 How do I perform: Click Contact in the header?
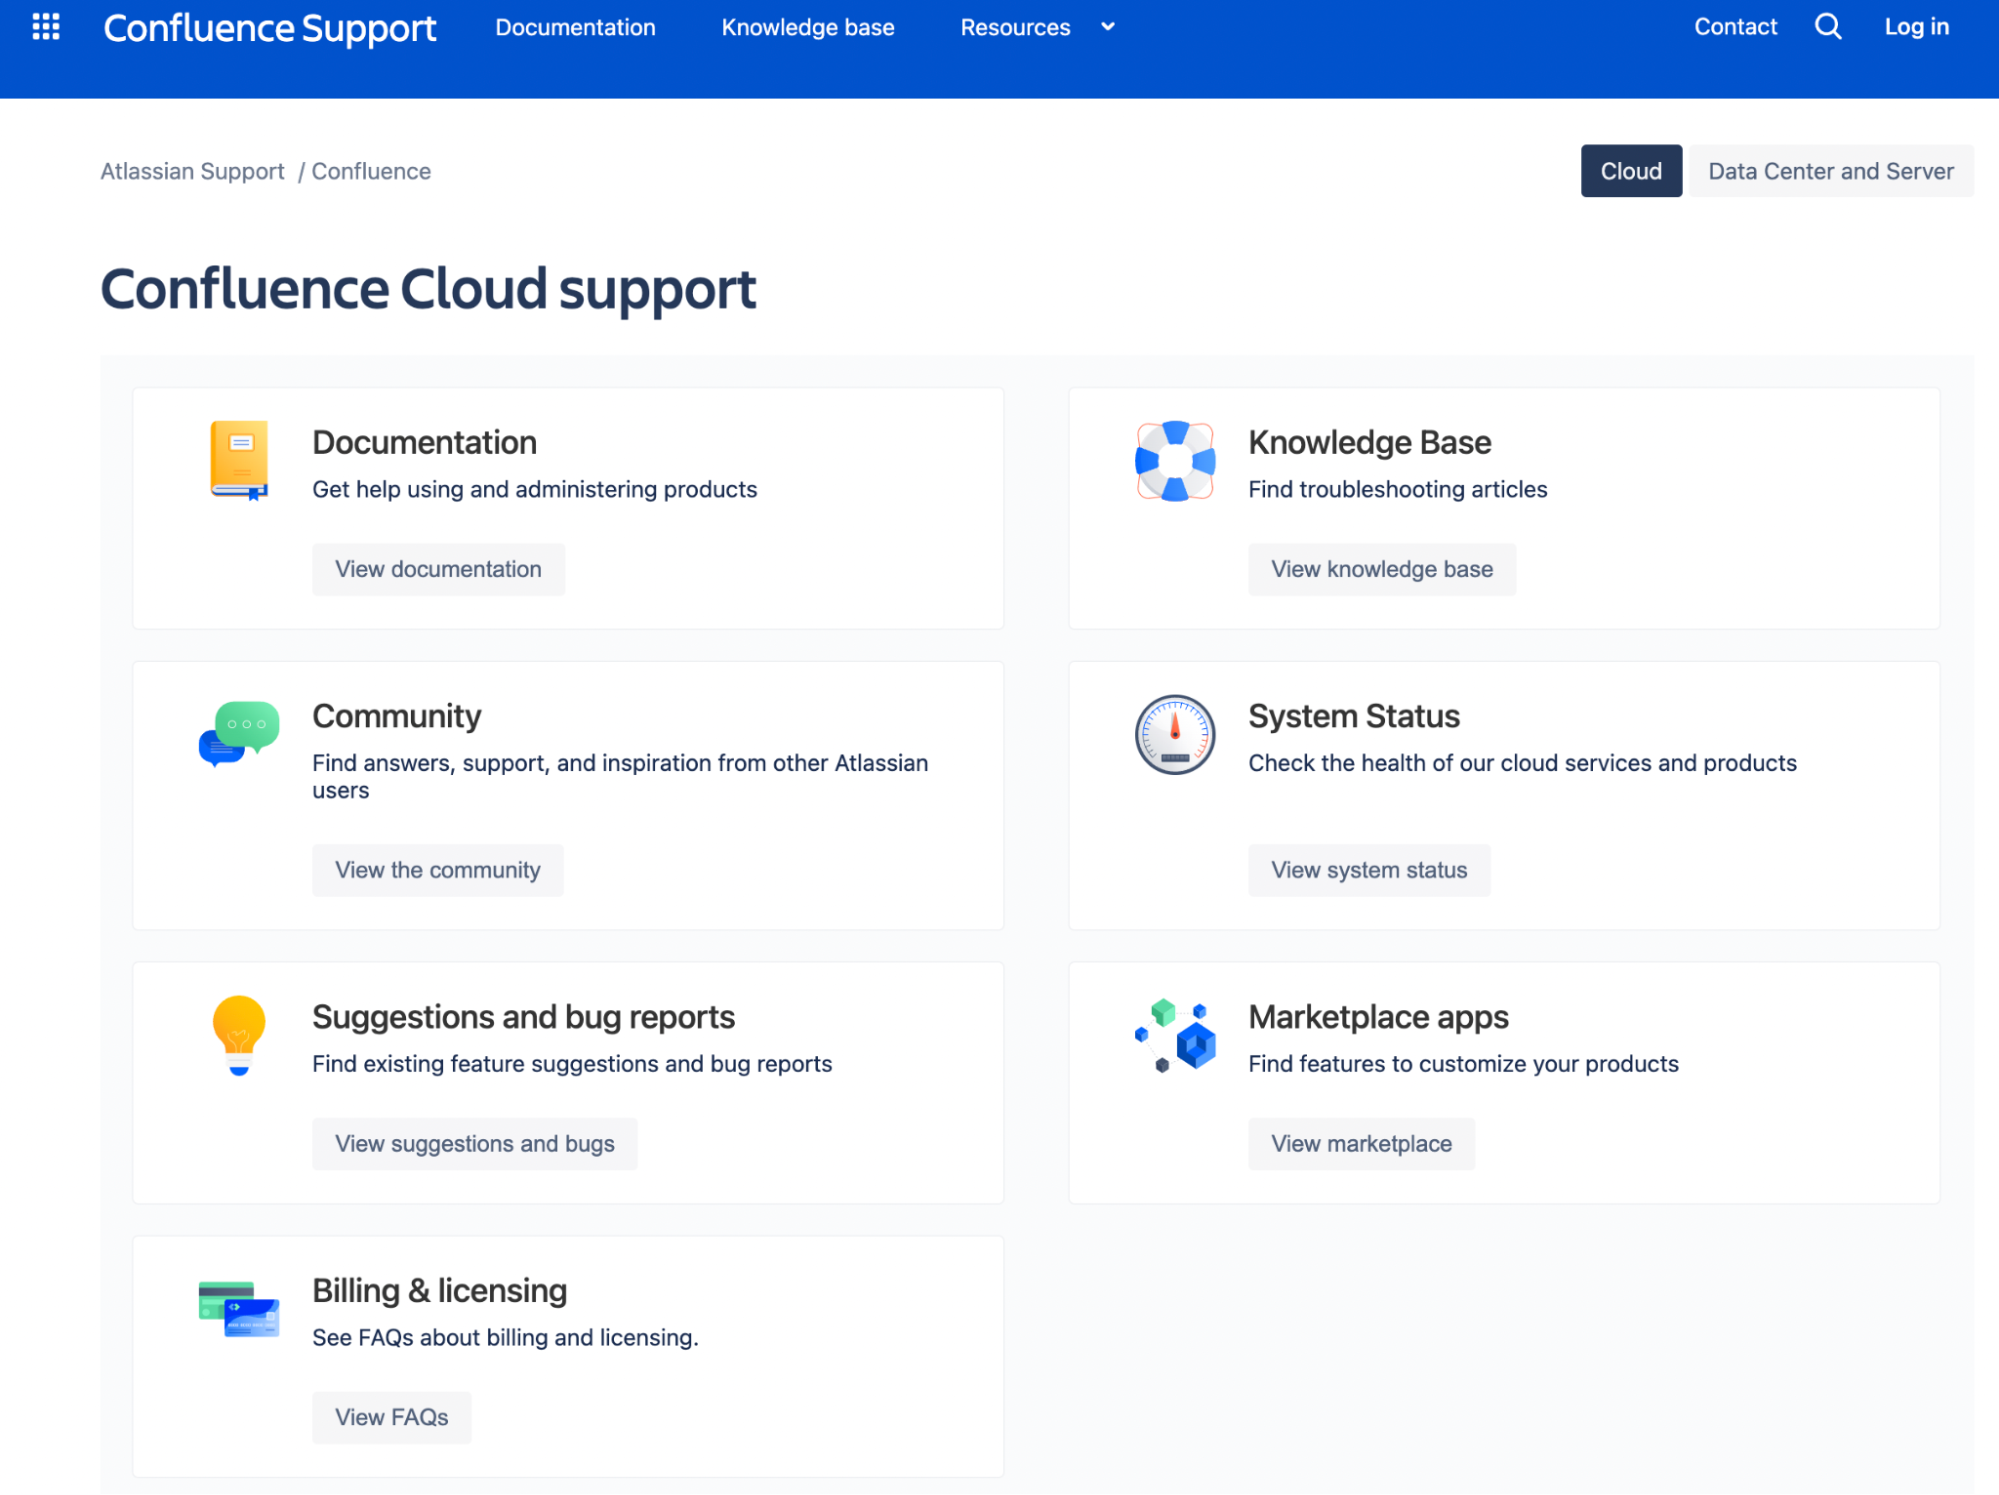click(1735, 27)
